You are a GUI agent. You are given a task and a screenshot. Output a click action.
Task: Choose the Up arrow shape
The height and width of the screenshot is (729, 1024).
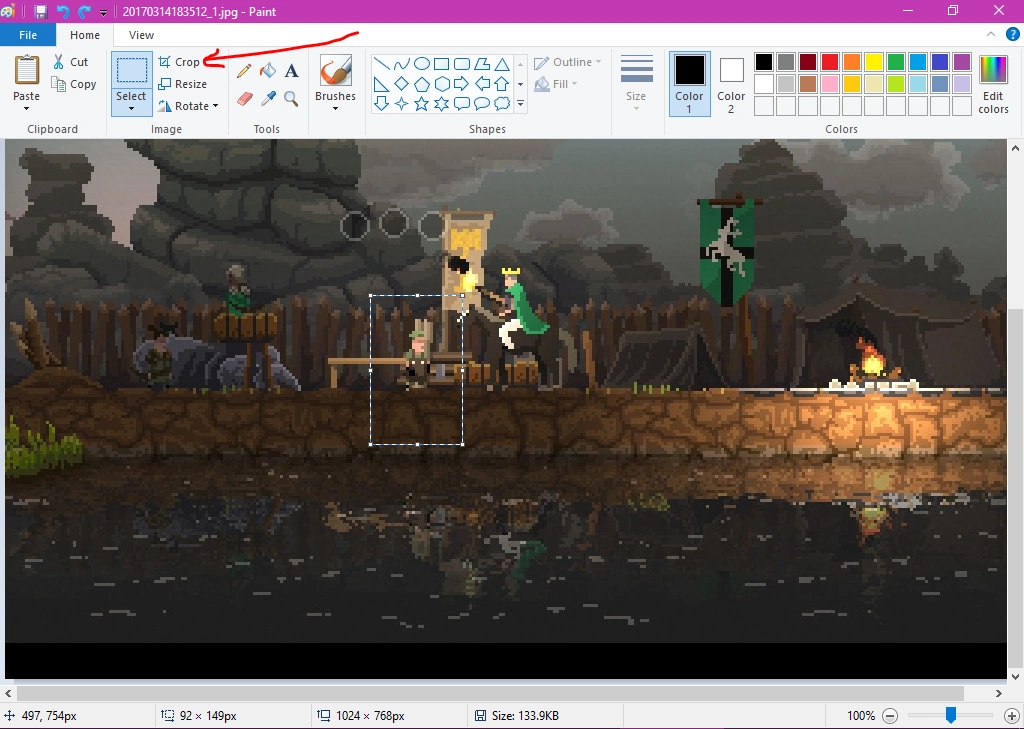coord(502,84)
